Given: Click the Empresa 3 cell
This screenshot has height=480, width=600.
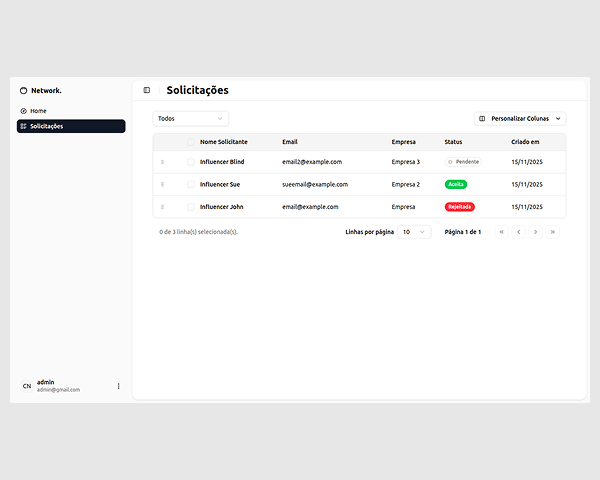Looking at the screenshot, I should coord(406,162).
